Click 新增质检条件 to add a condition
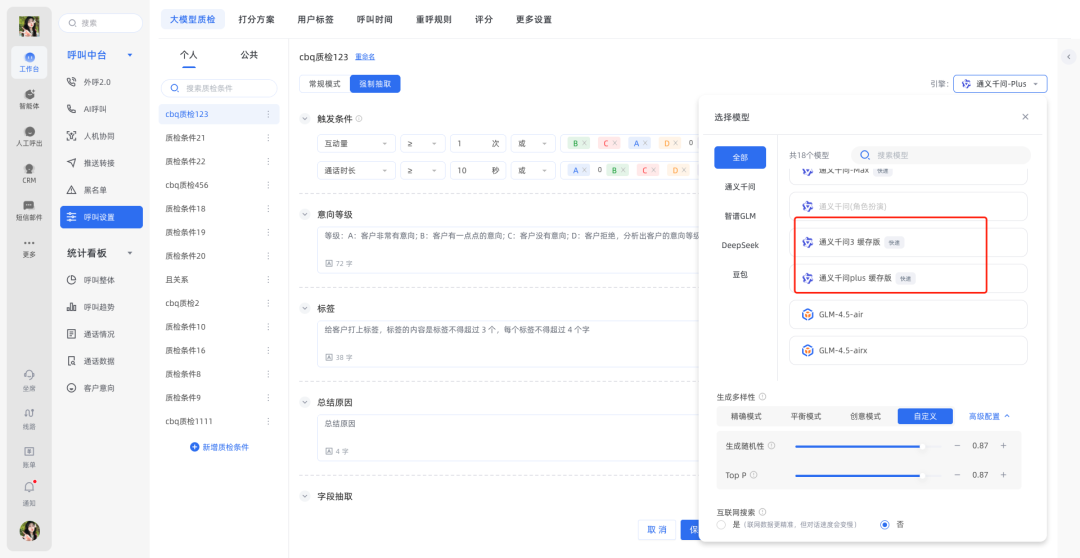The width and height of the screenshot is (1080, 558). click(219, 447)
